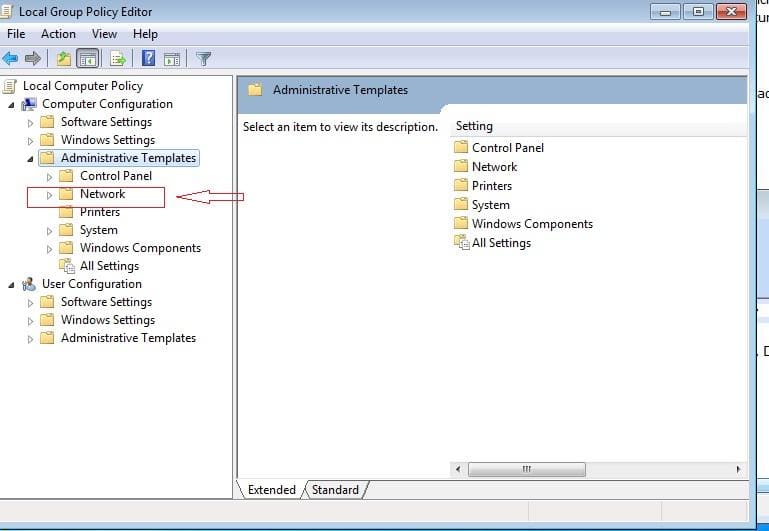Expand Software Settings under Computer Configuration
The image size is (769, 531).
[x=30, y=123]
